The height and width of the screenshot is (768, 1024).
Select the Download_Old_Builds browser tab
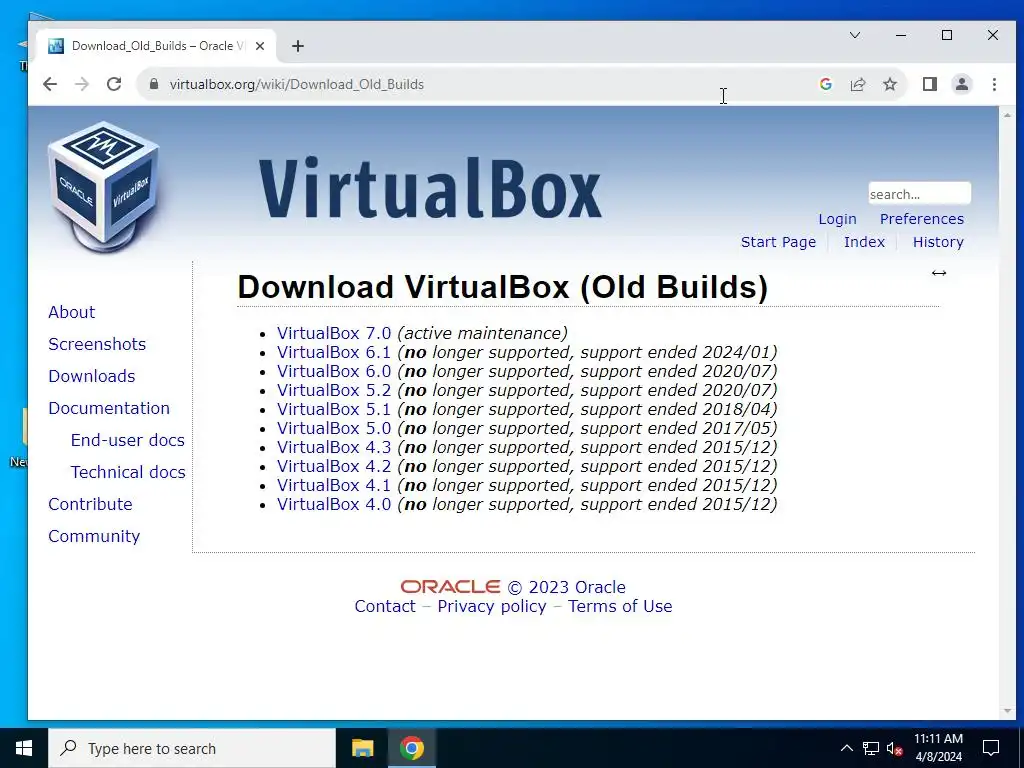pos(155,46)
